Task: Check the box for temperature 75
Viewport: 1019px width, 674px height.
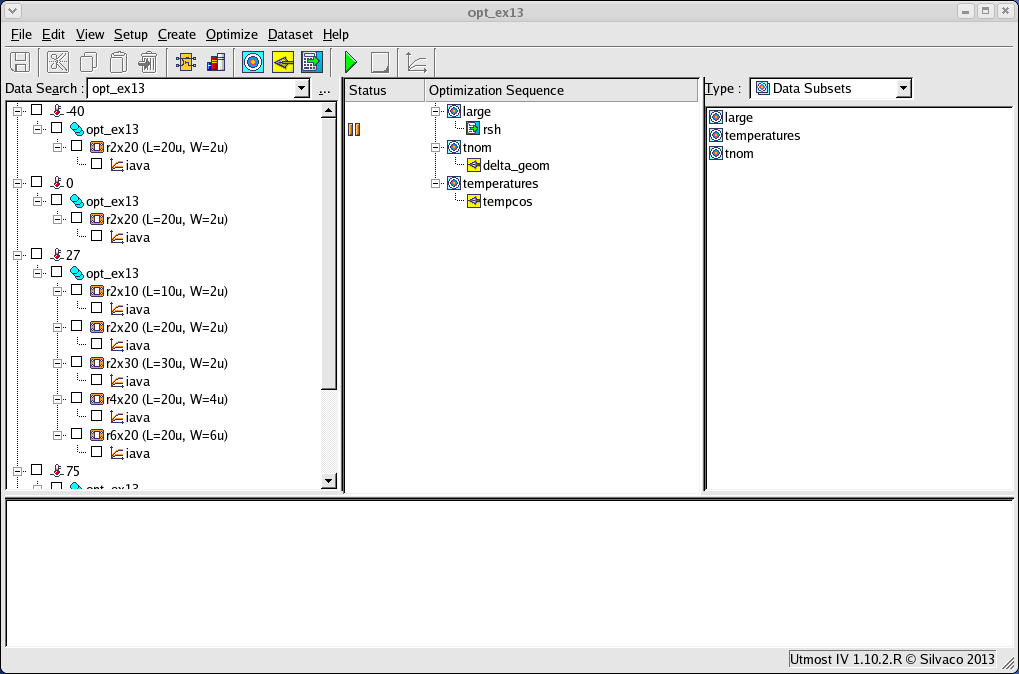Action: coord(37,469)
